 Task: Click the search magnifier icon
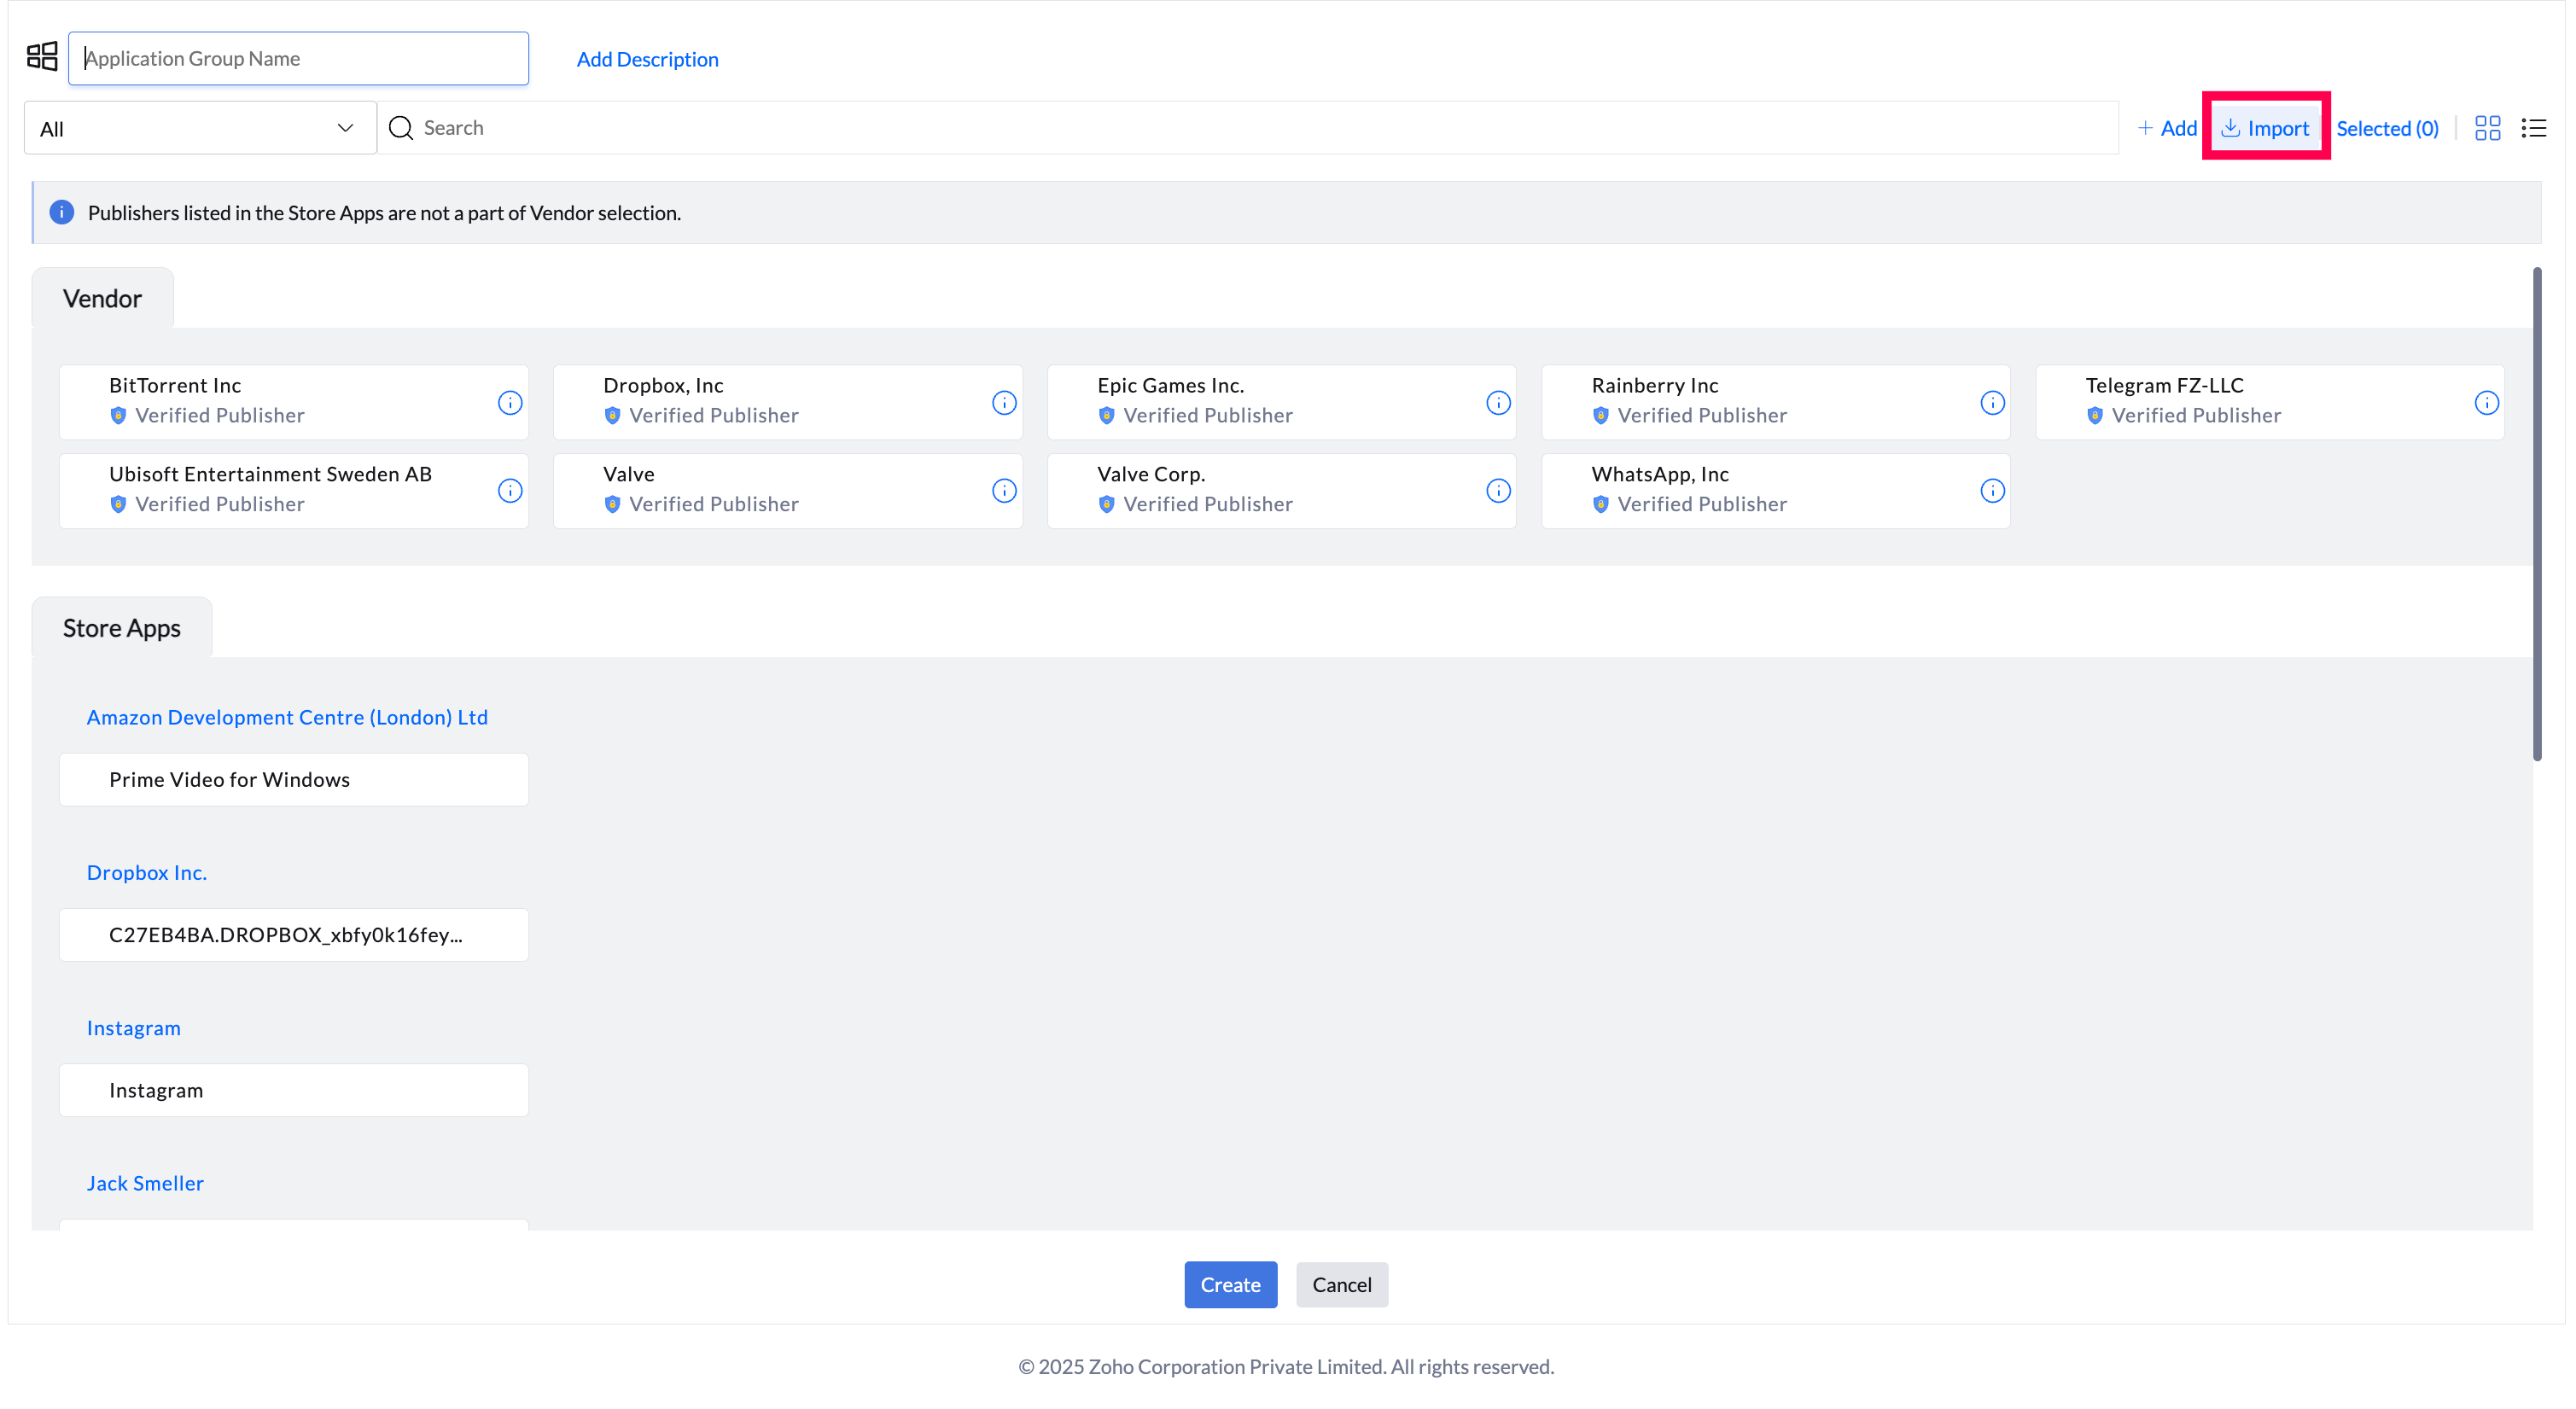(401, 128)
